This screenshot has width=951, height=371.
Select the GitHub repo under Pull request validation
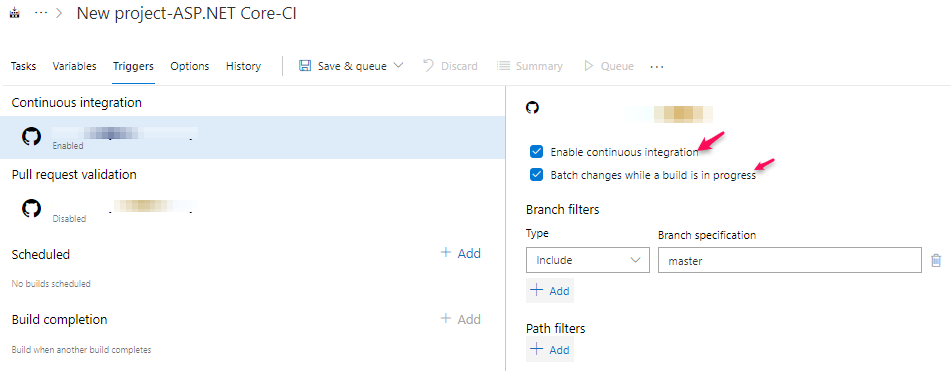(252, 208)
